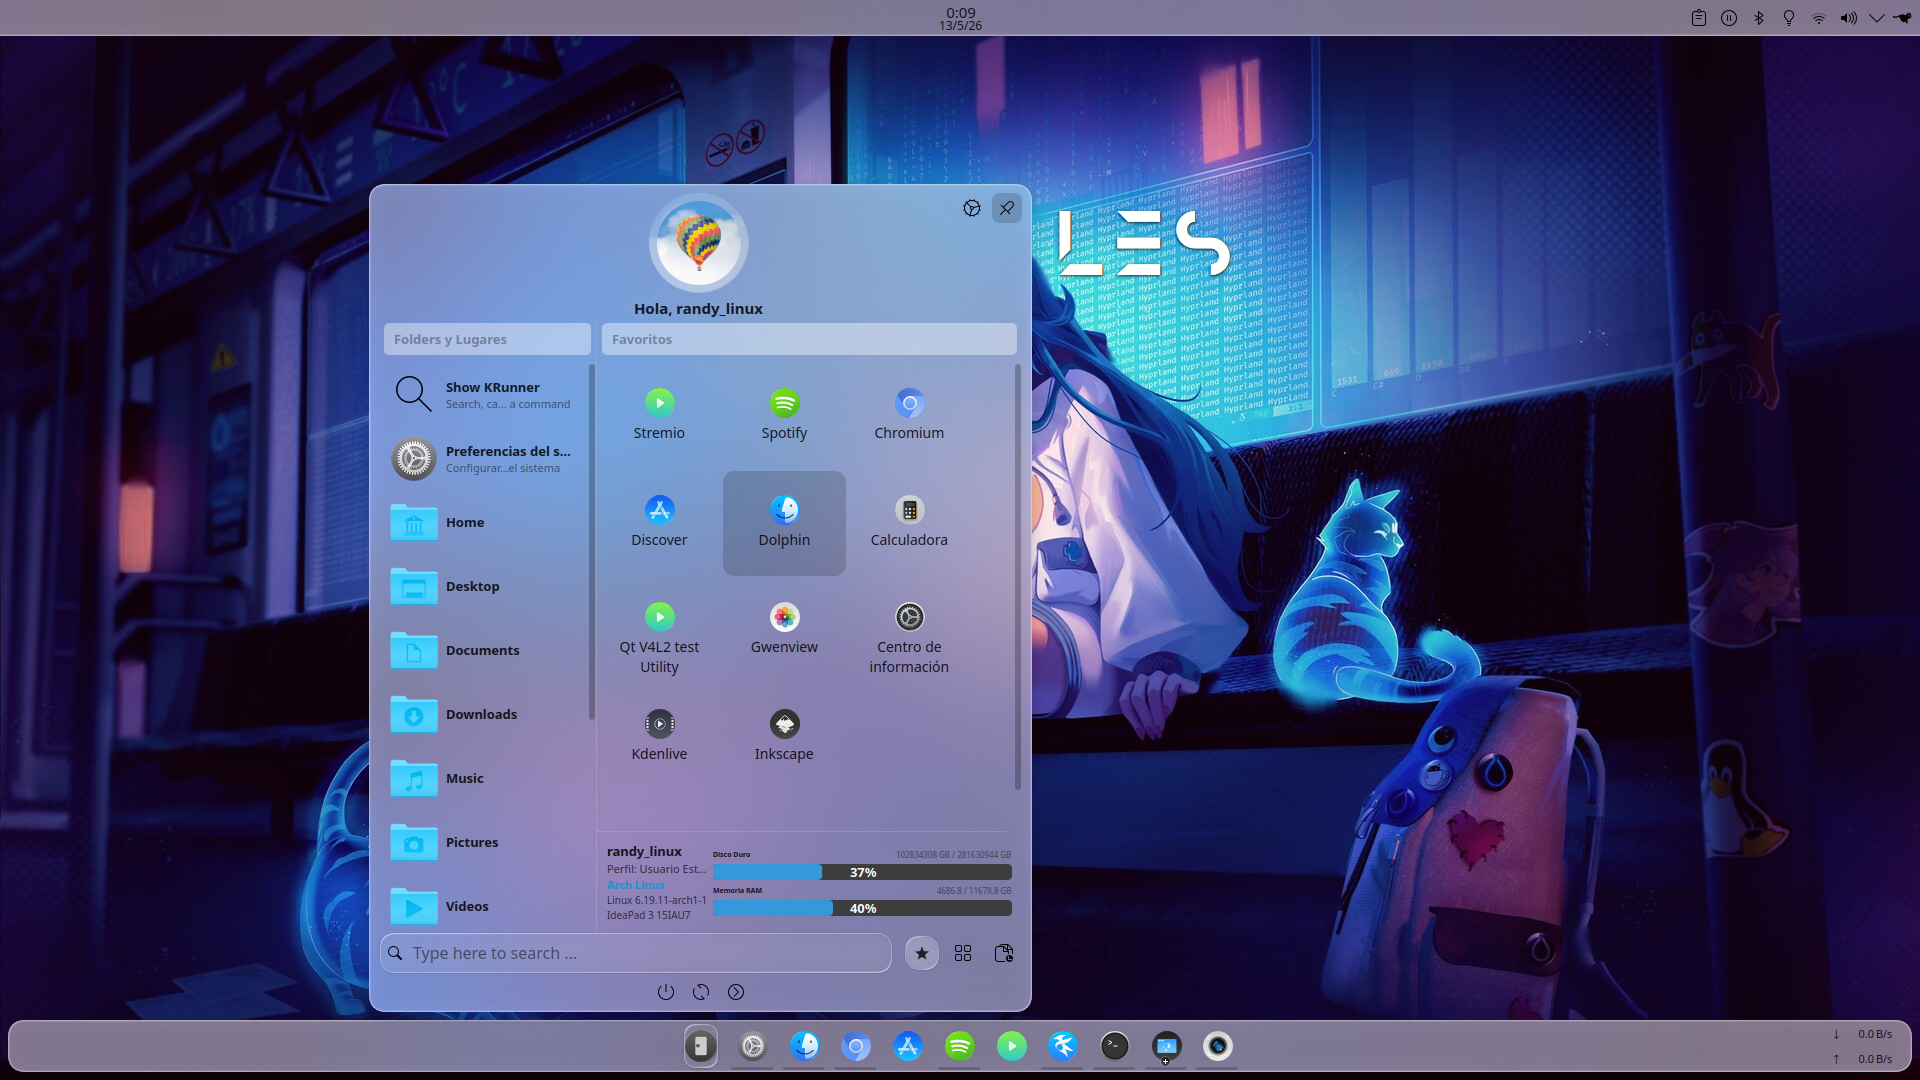The width and height of the screenshot is (1920, 1080).
Task: Open the Pictures folder
Action: tap(487, 842)
